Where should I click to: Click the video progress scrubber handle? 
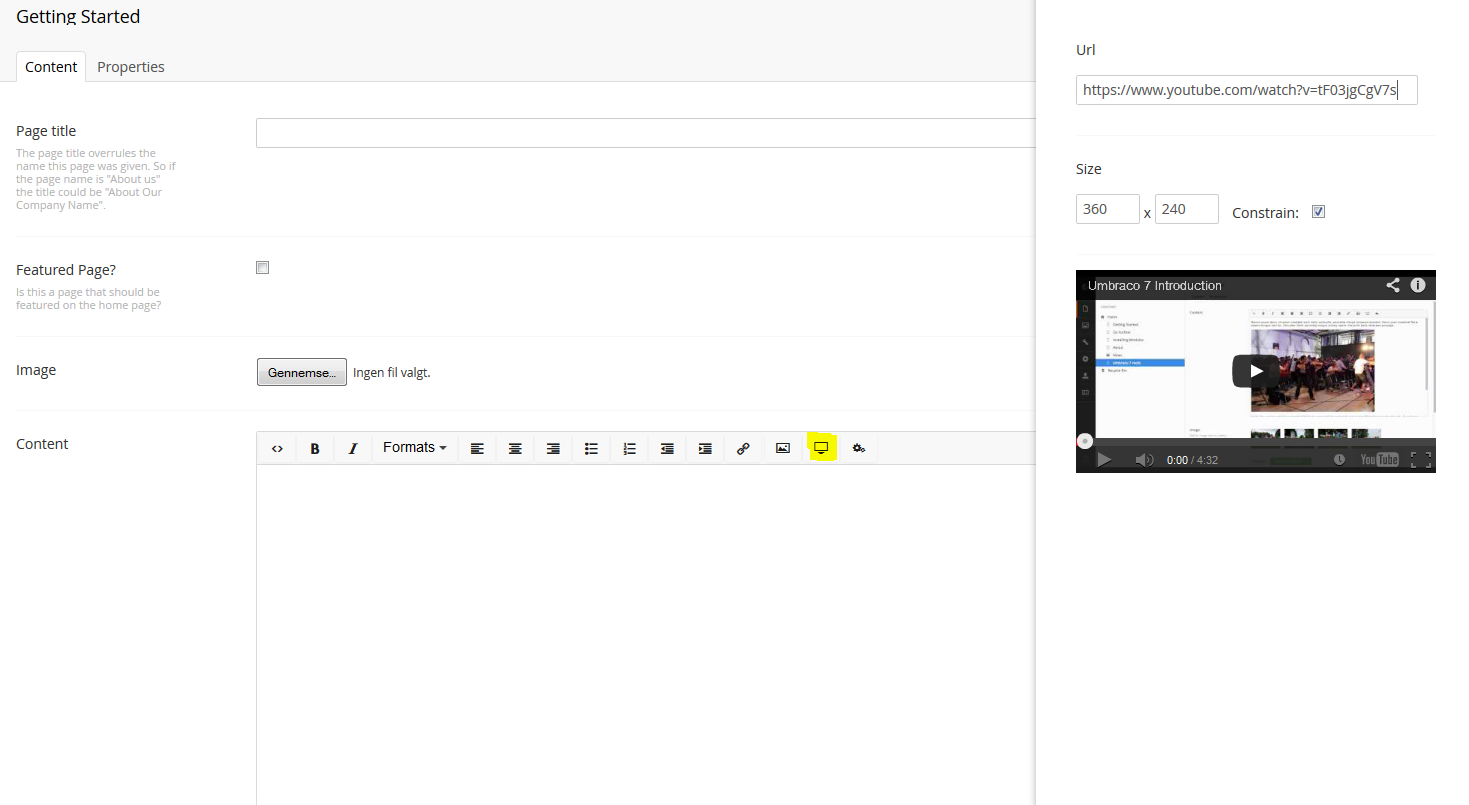tap(1084, 441)
